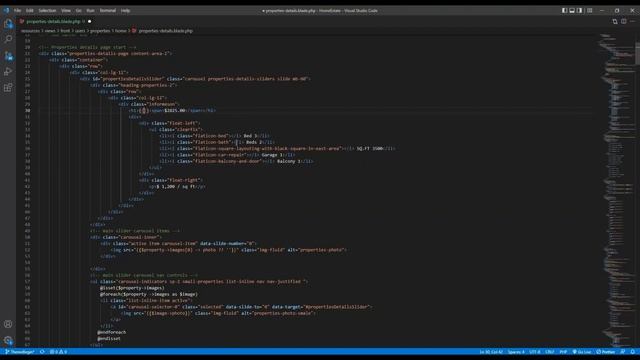Click '$ 1,200 / sq ft' text
The width and height of the screenshot is (640, 360).
[x=176, y=187]
